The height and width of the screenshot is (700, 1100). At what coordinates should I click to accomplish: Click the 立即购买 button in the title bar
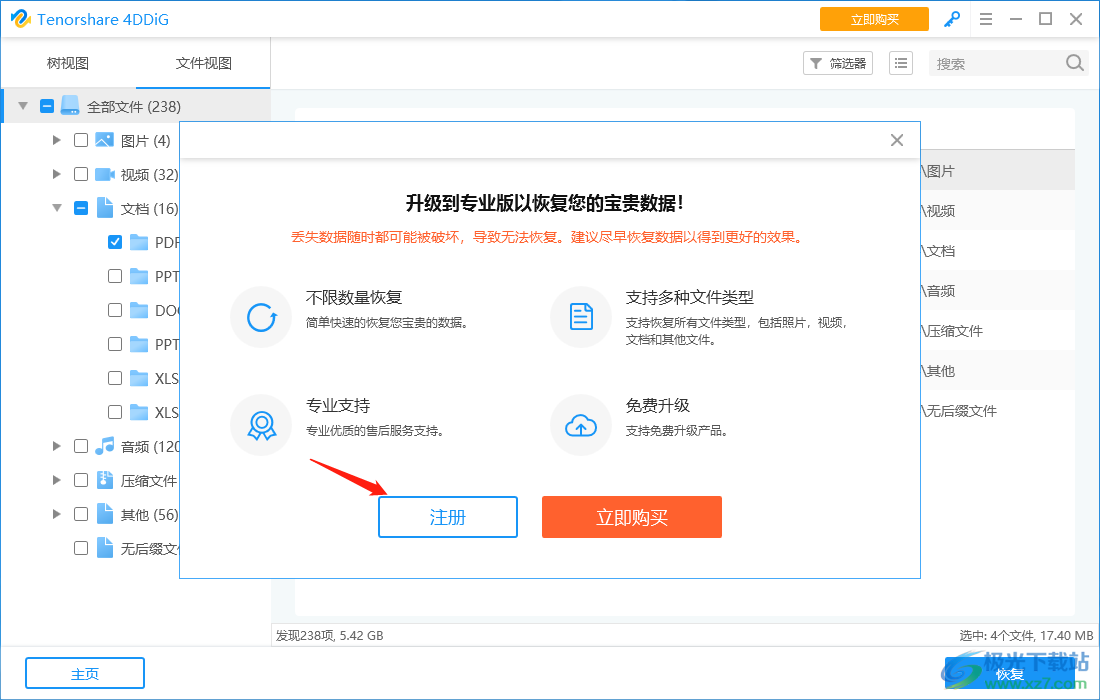coord(874,20)
